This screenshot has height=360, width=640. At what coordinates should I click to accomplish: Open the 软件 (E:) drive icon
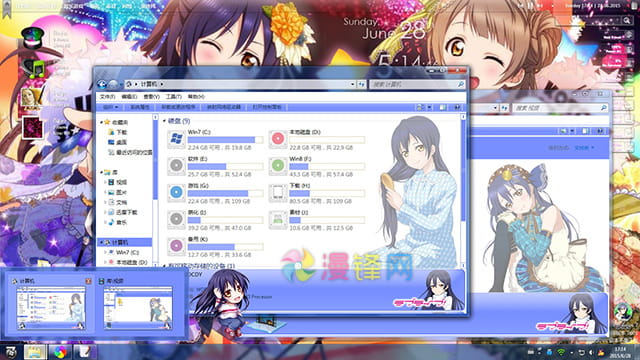(176, 166)
